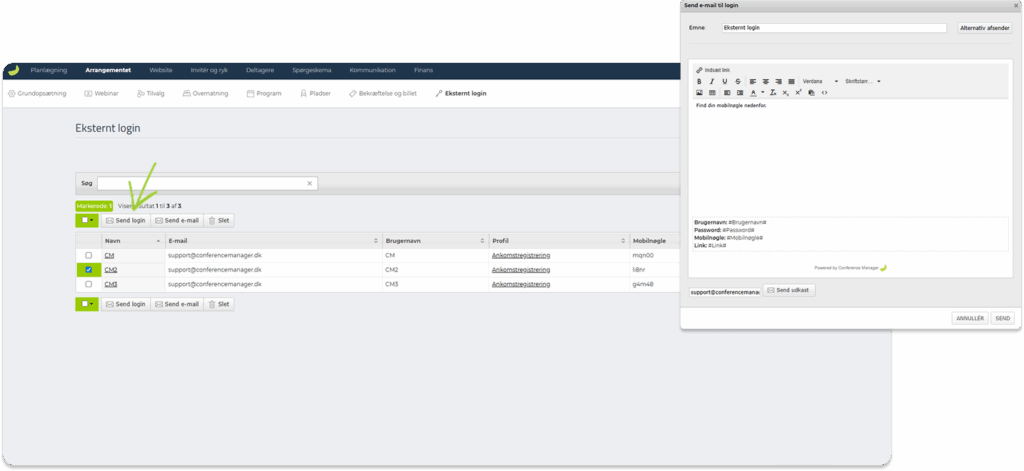Viewport: 1024px width, 471px height.
Task: Open the Verdana font family dropdown
Action: [x=820, y=81]
